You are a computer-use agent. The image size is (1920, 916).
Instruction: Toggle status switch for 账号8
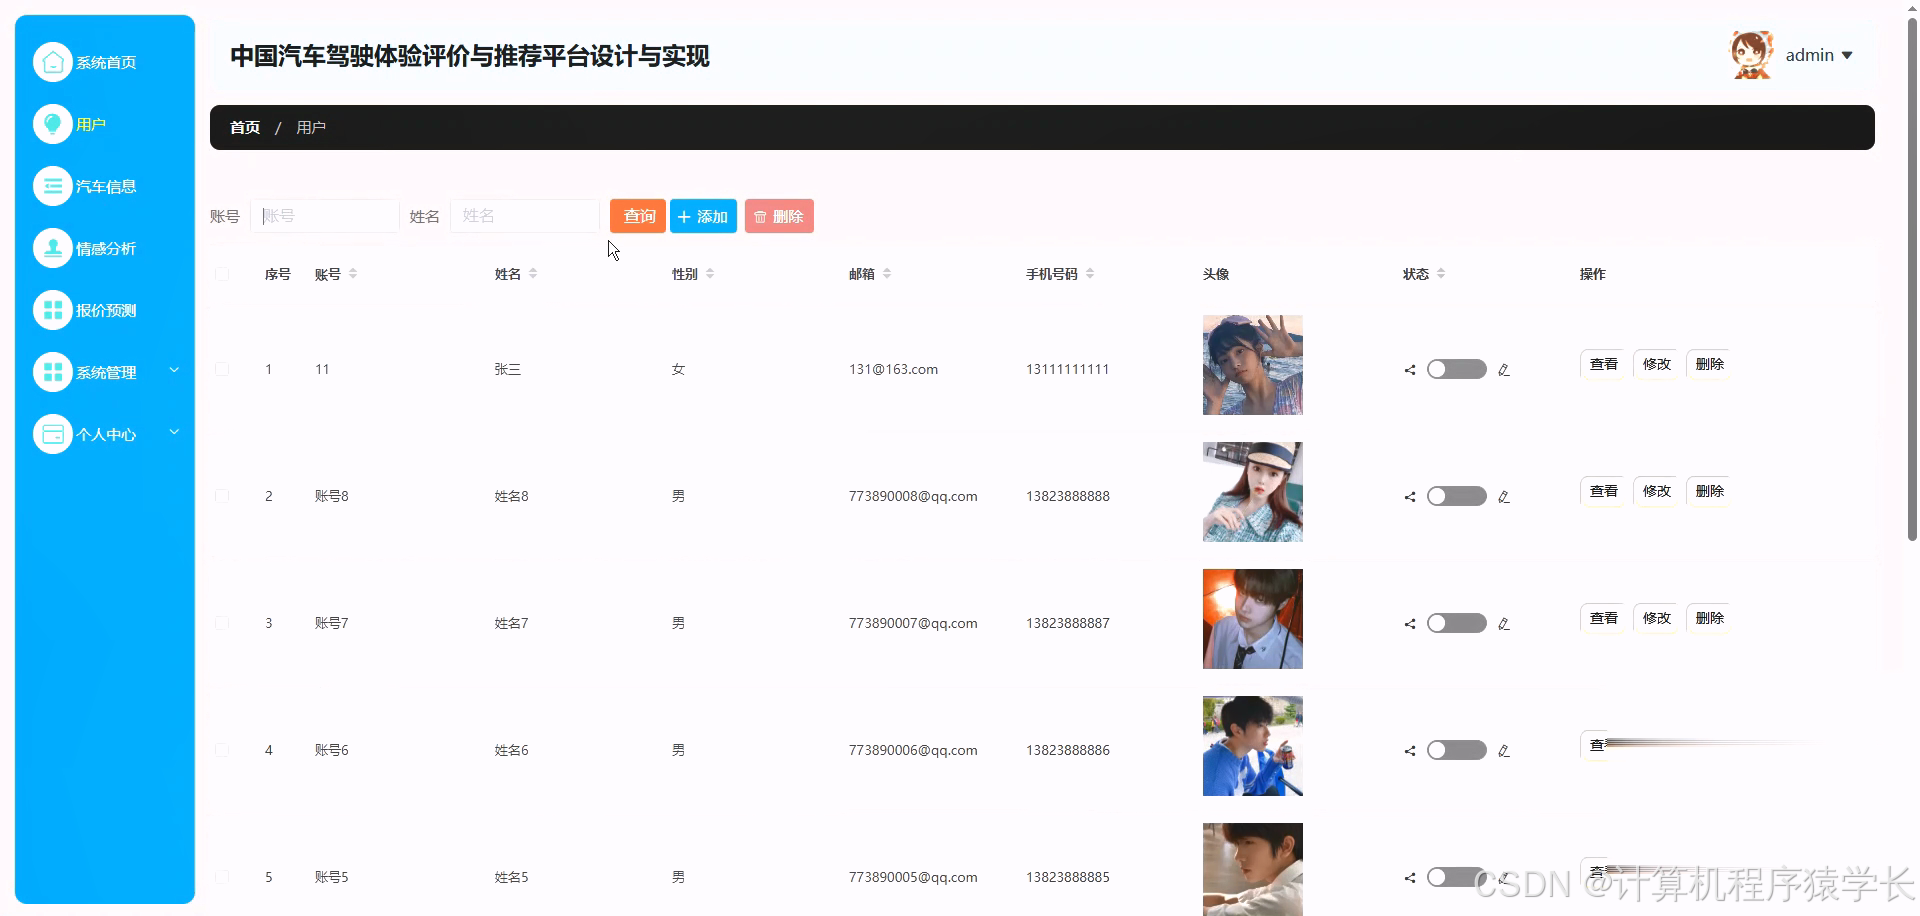pyautogui.click(x=1457, y=496)
